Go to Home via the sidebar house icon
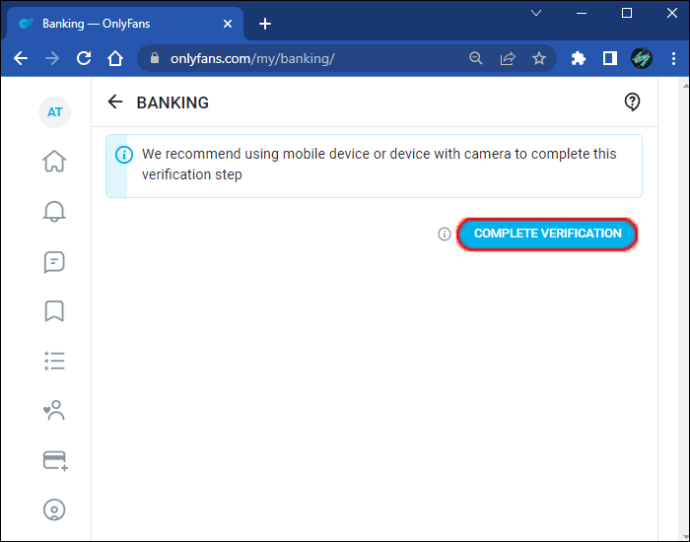Viewport: 690px width, 542px height. point(54,161)
